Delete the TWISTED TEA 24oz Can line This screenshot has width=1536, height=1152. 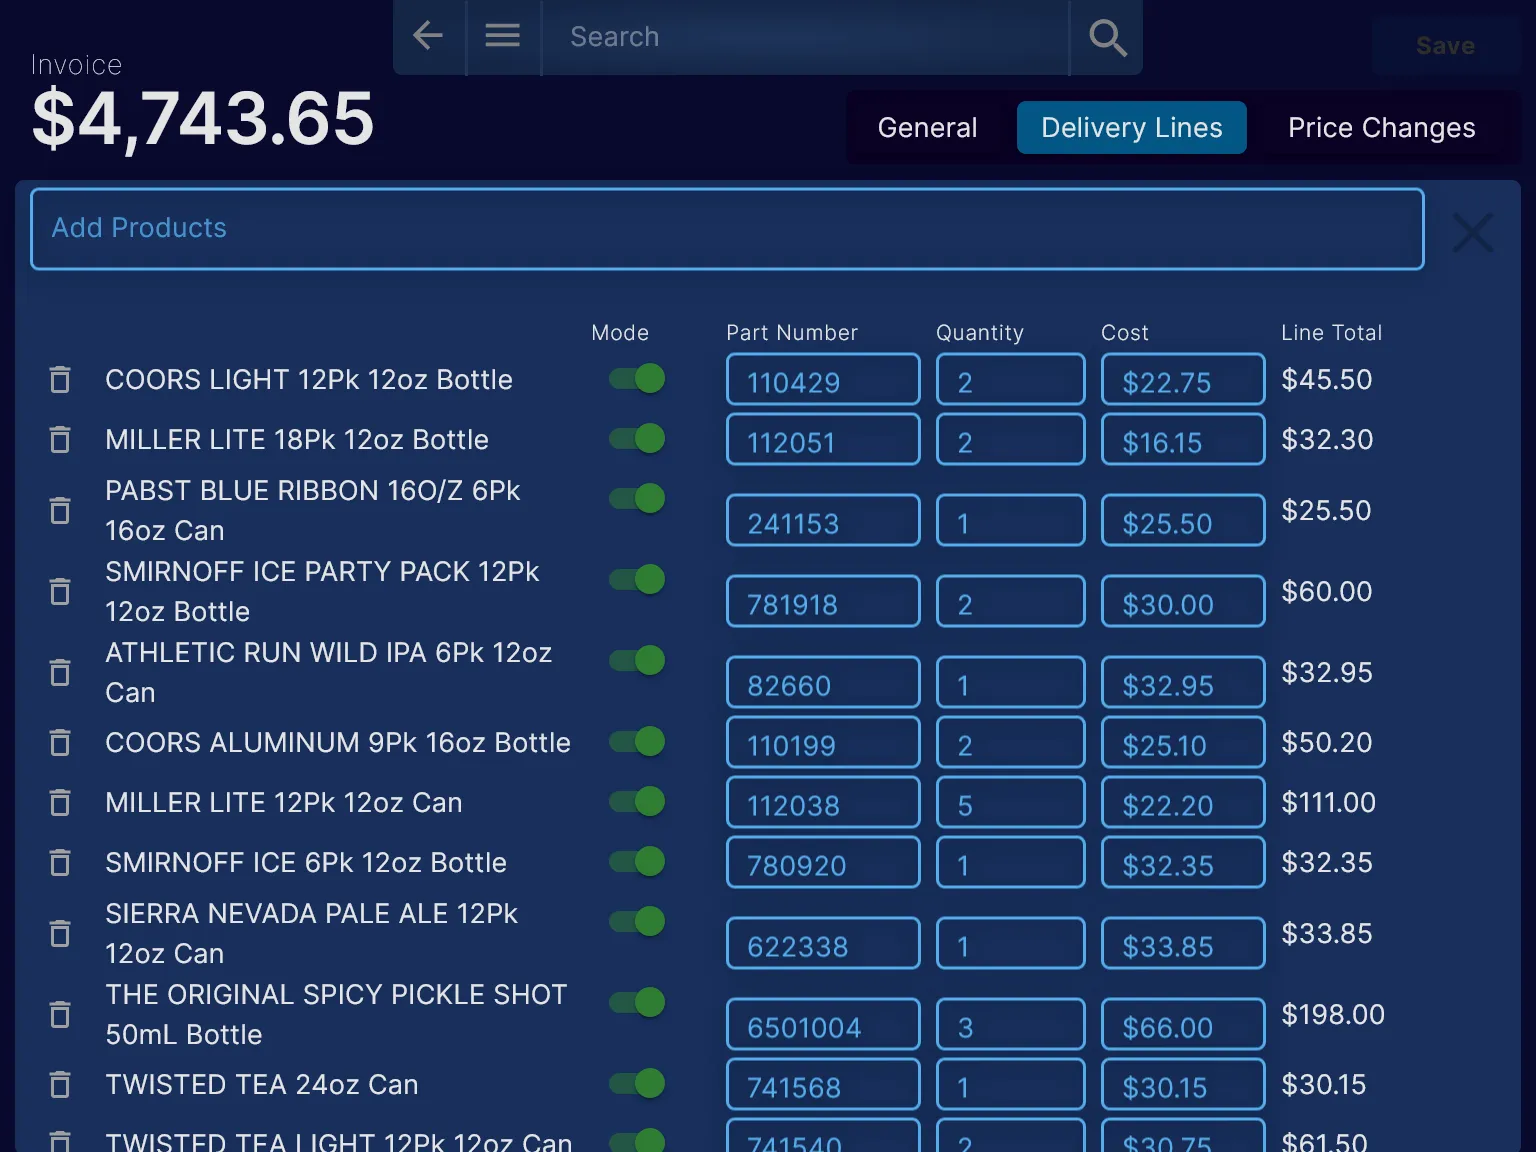point(60,1084)
